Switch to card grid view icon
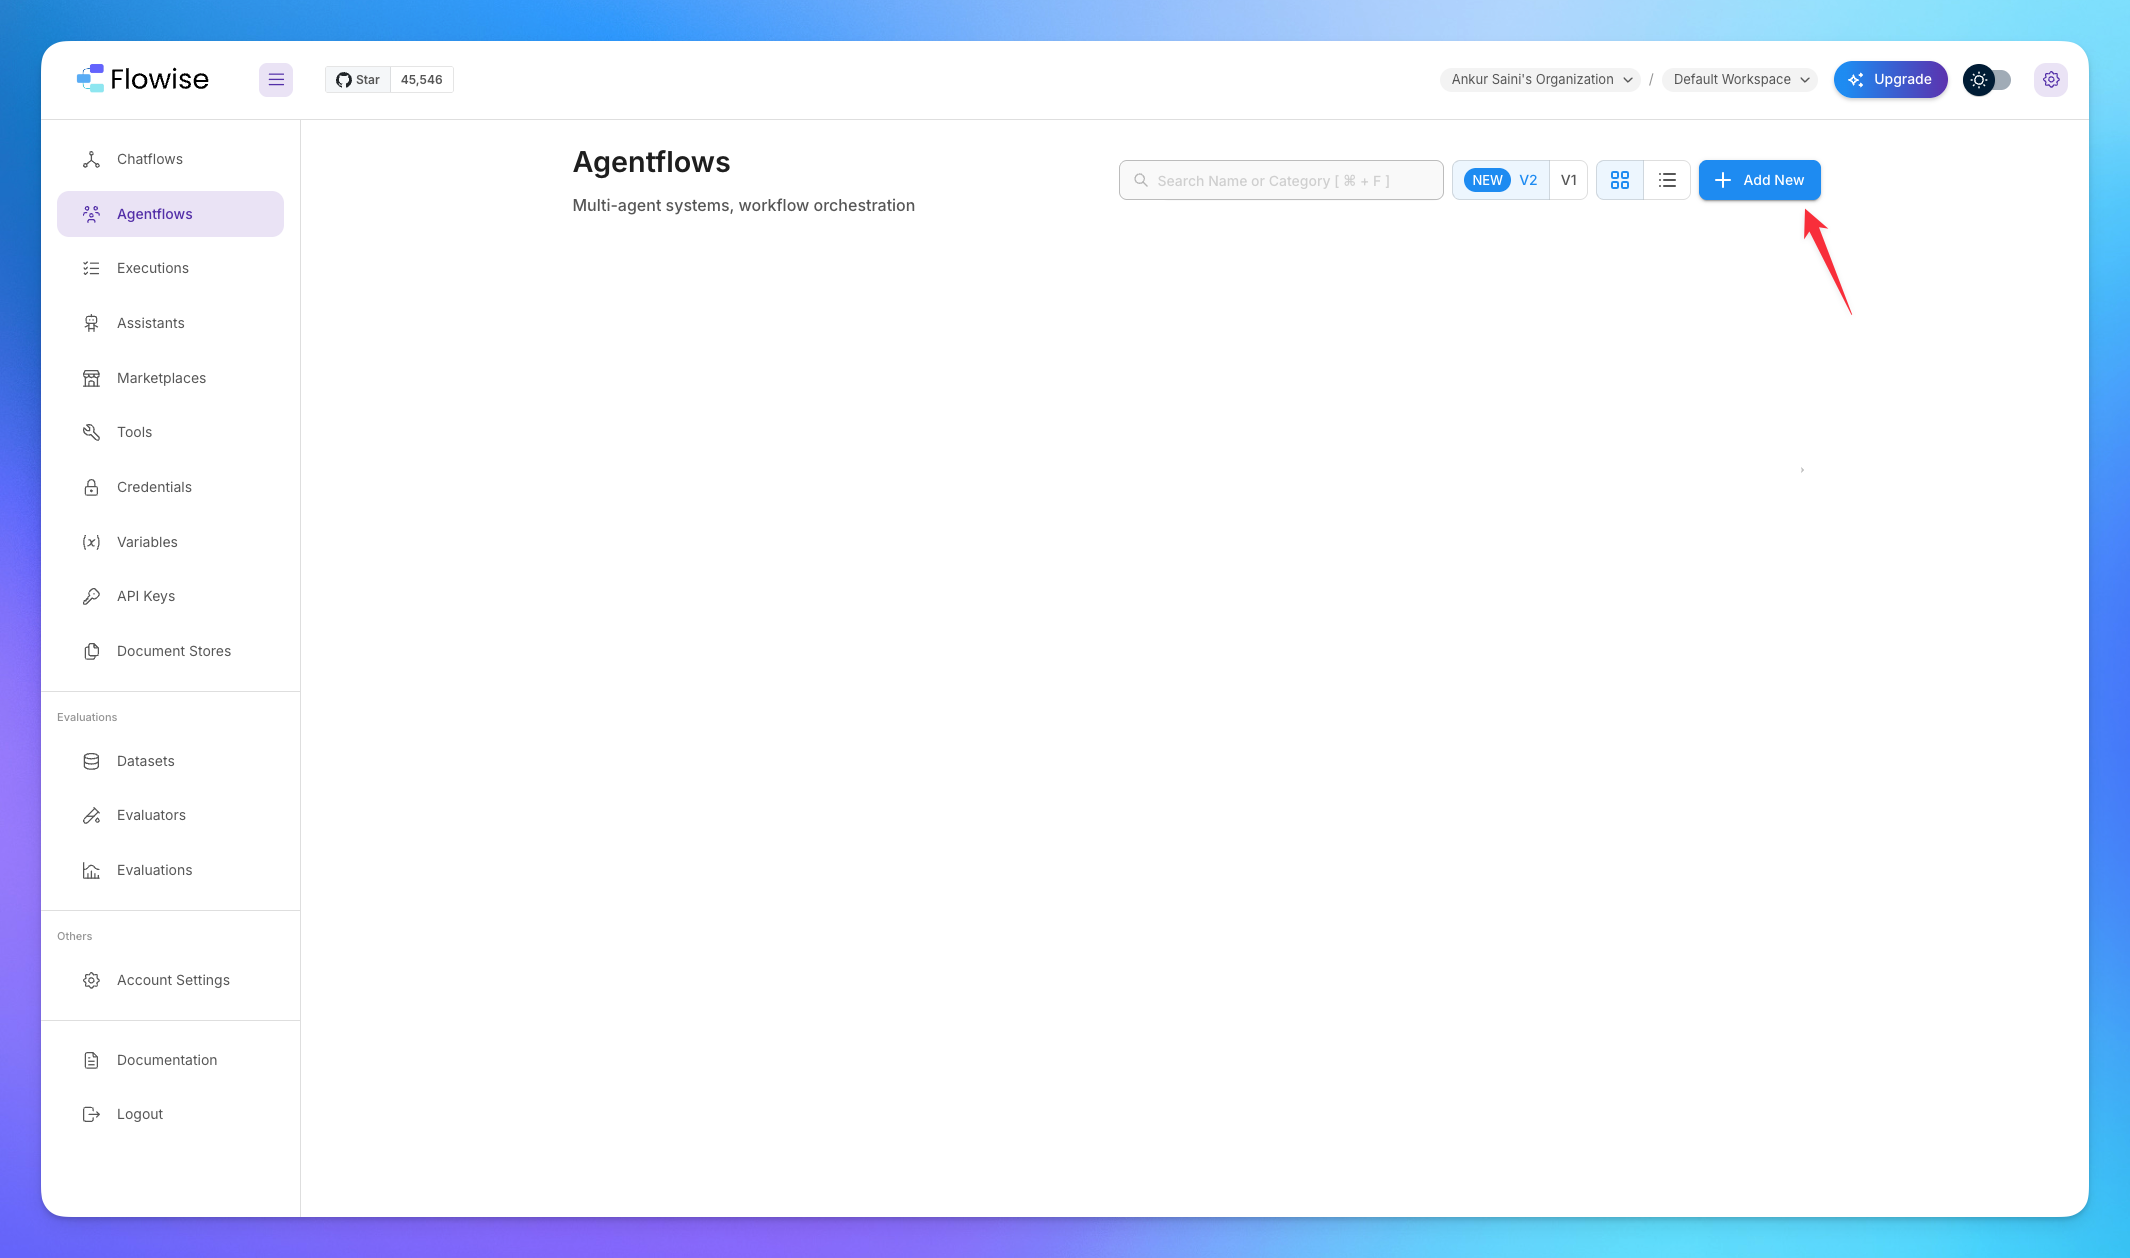This screenshot has width=2130, height=1258. [x=1620, y=180]
